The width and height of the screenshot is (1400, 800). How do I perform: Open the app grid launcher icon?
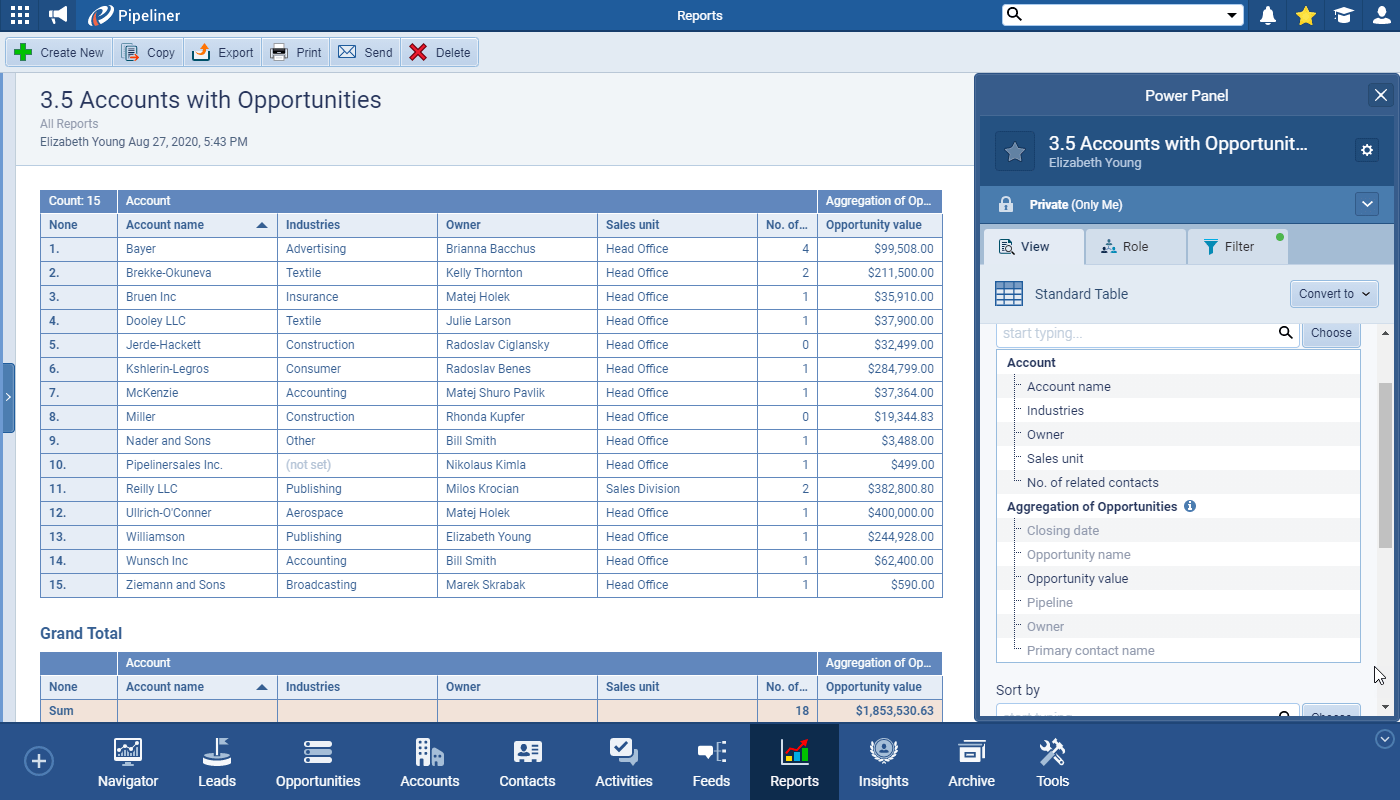point(19,15)
